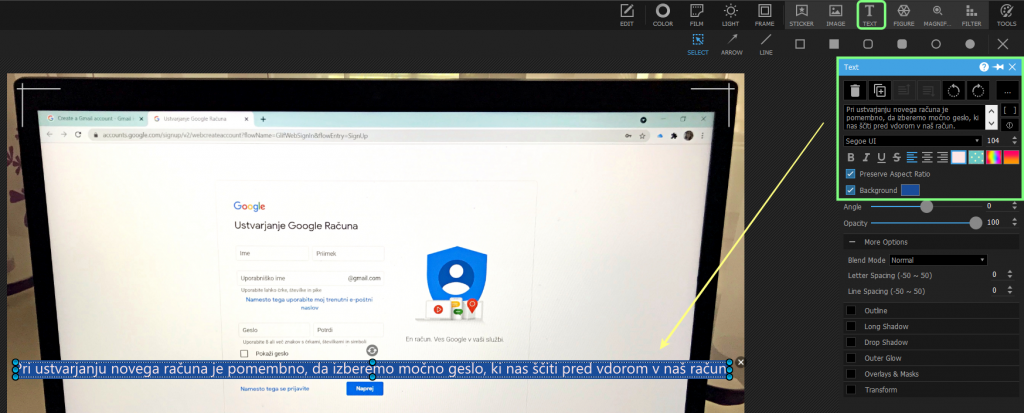
Task: Open the three-dots more menu
Action: coord(1008,91)
